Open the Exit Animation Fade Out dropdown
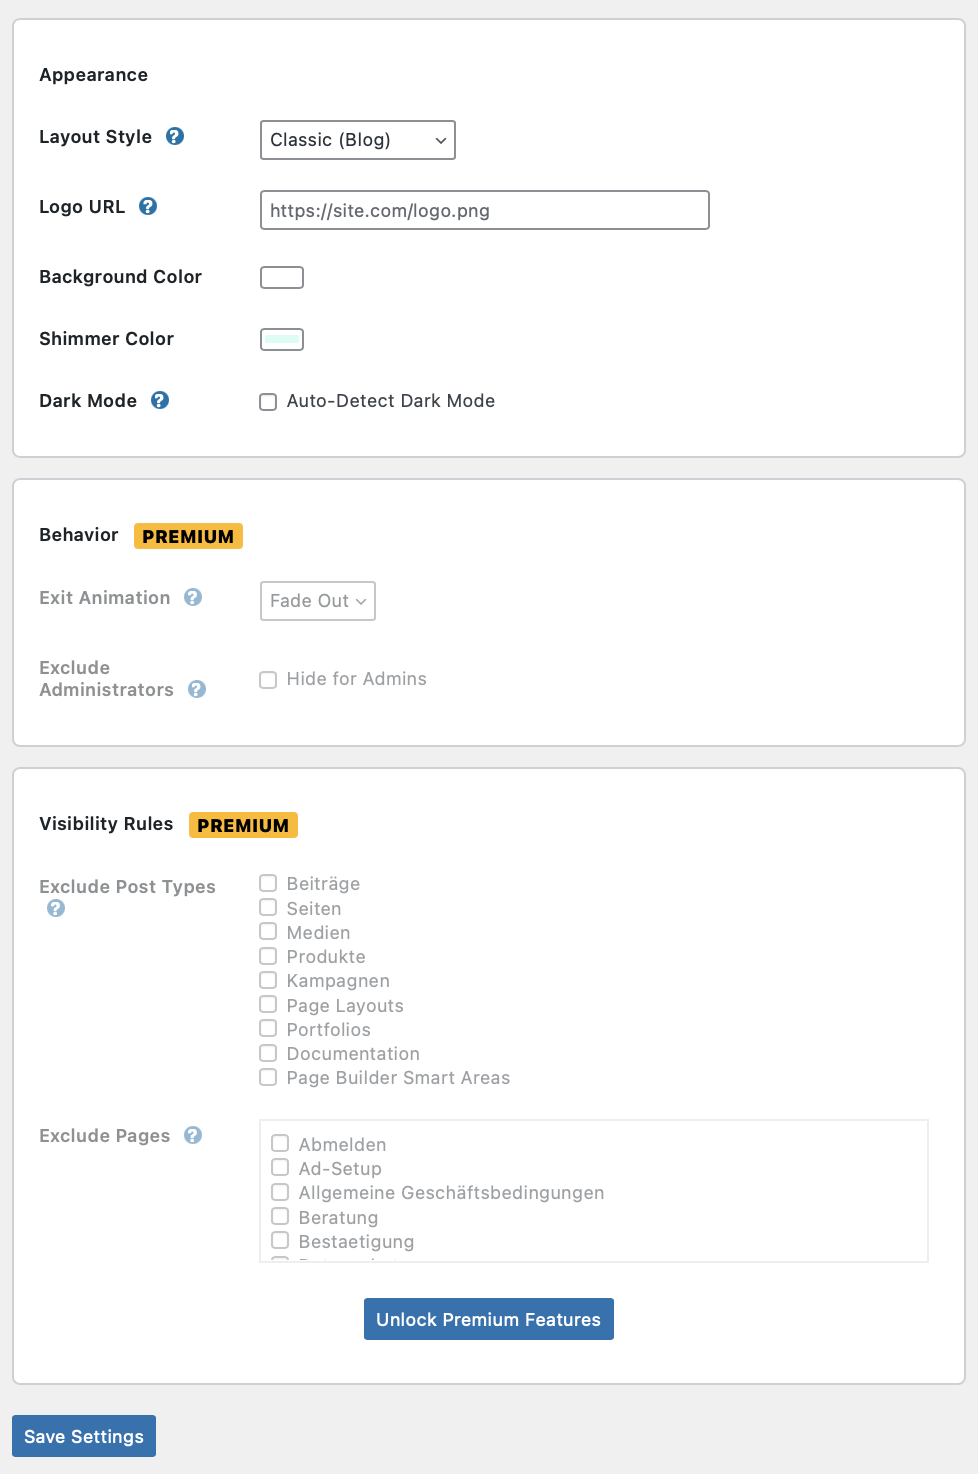This screenshot has width=978, height=1474. click(317, 601)
